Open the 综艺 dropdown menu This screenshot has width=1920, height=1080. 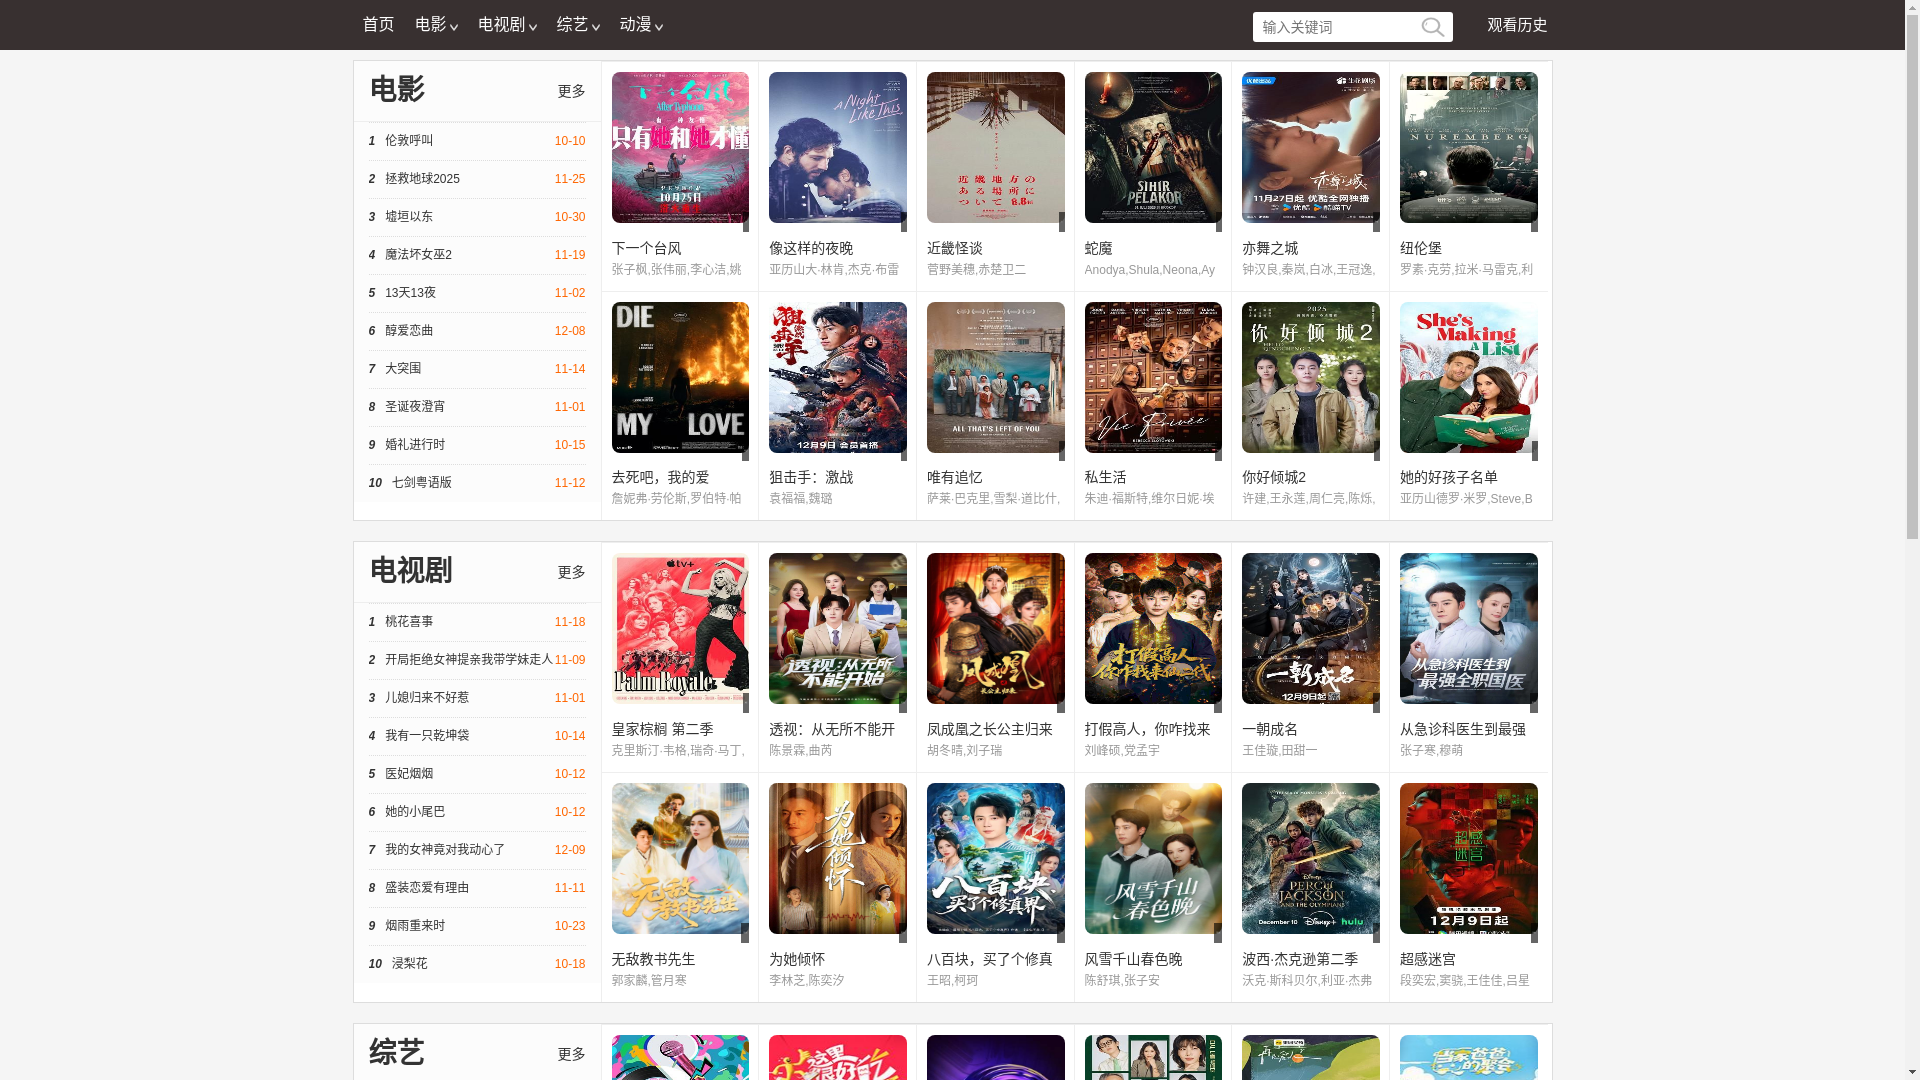click(577, 25)
